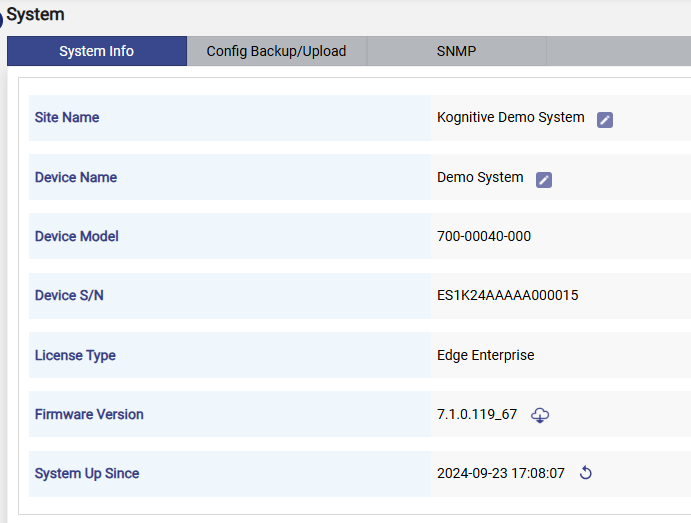Select the Device Name row label
691x523 pixels.
click(76, 177)
